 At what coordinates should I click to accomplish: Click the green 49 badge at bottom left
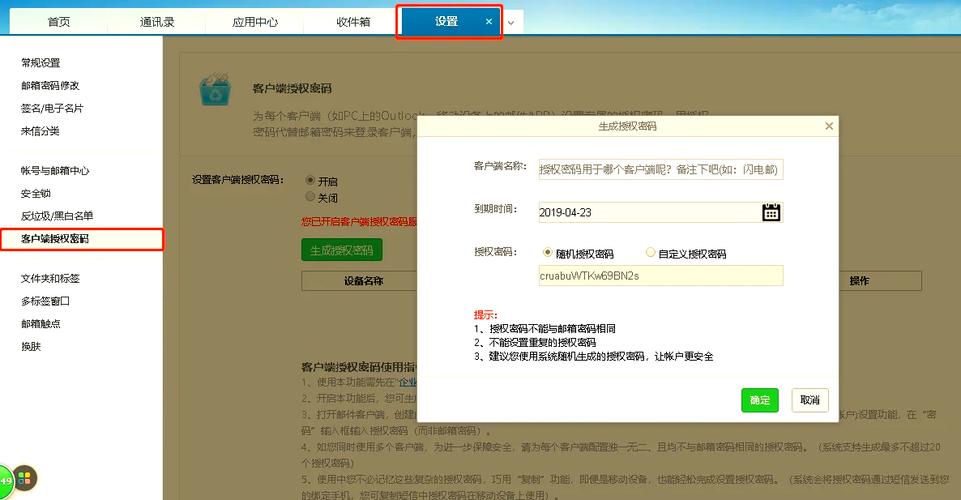(6, 480)
